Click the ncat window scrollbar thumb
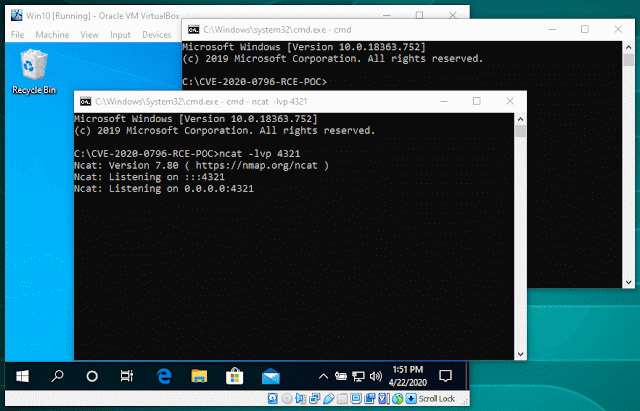 click(520, 131)
